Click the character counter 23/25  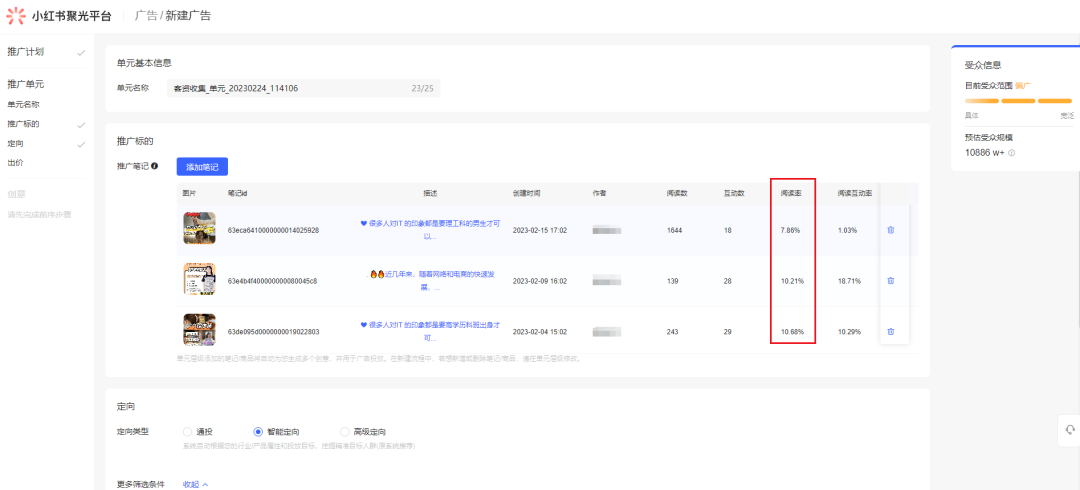pos(422,88)
